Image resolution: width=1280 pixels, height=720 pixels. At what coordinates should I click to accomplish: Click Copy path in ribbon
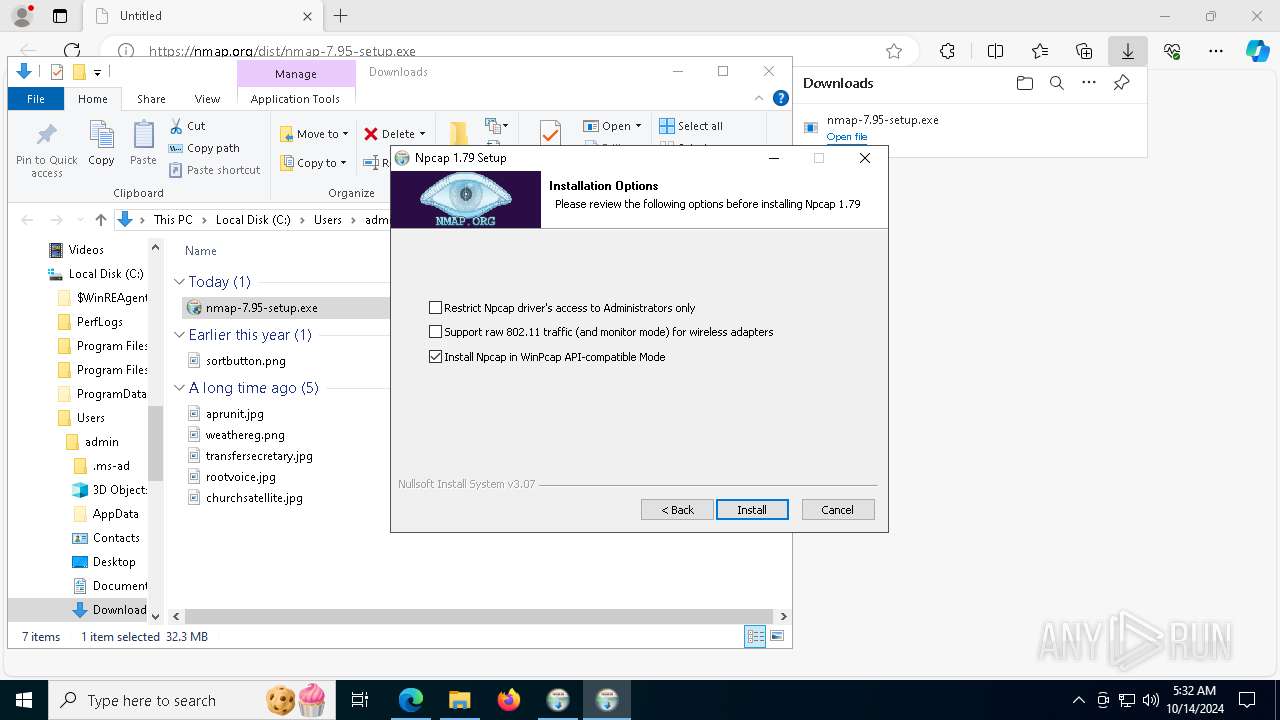pos(205,148)
